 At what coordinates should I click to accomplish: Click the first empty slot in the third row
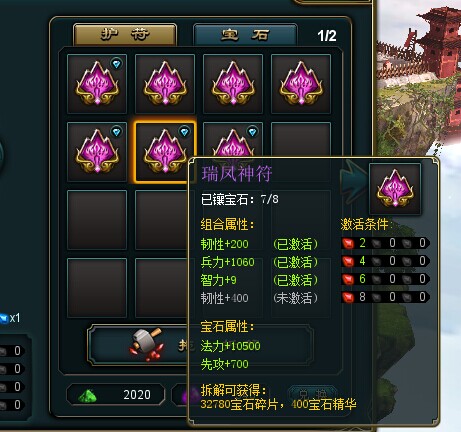[97, 220]
